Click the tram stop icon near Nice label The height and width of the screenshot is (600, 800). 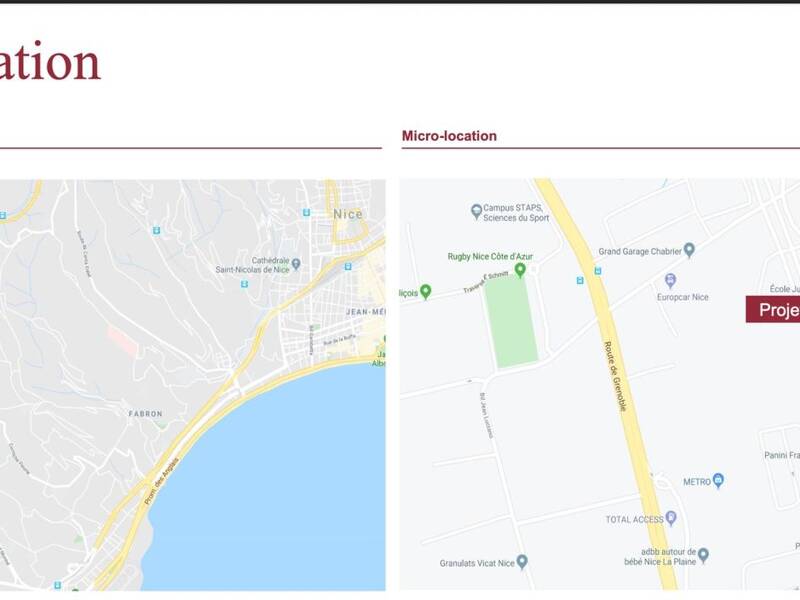(306, 212)
